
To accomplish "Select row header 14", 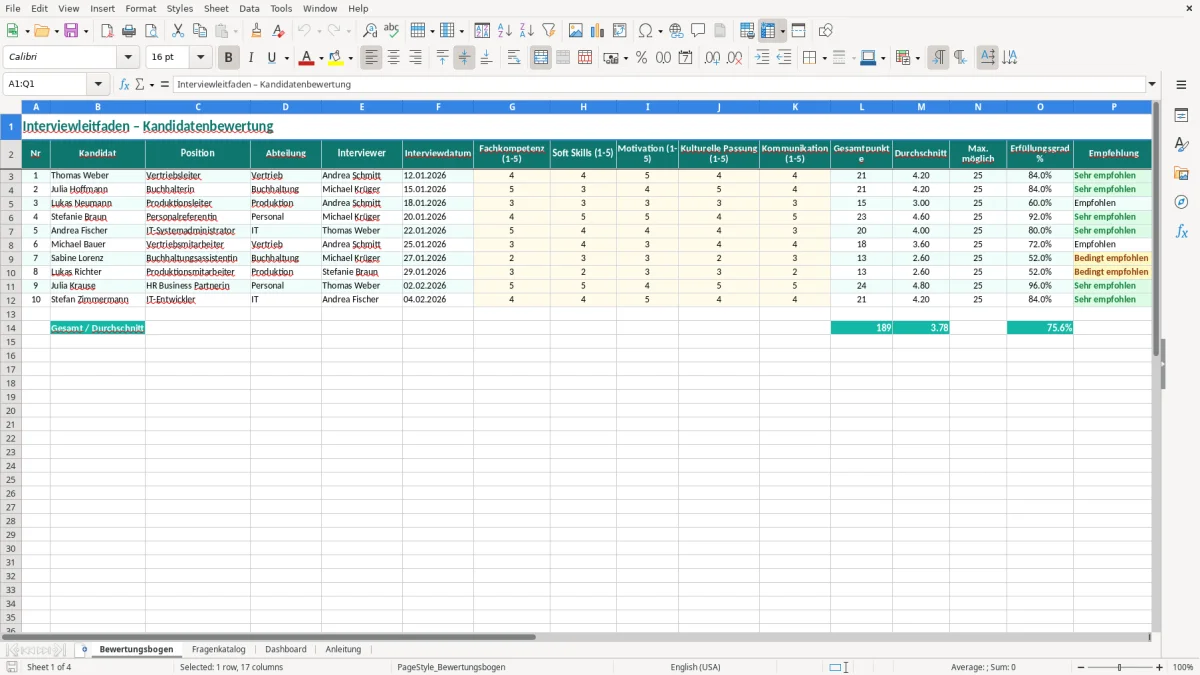I will [x=11, y=328].
